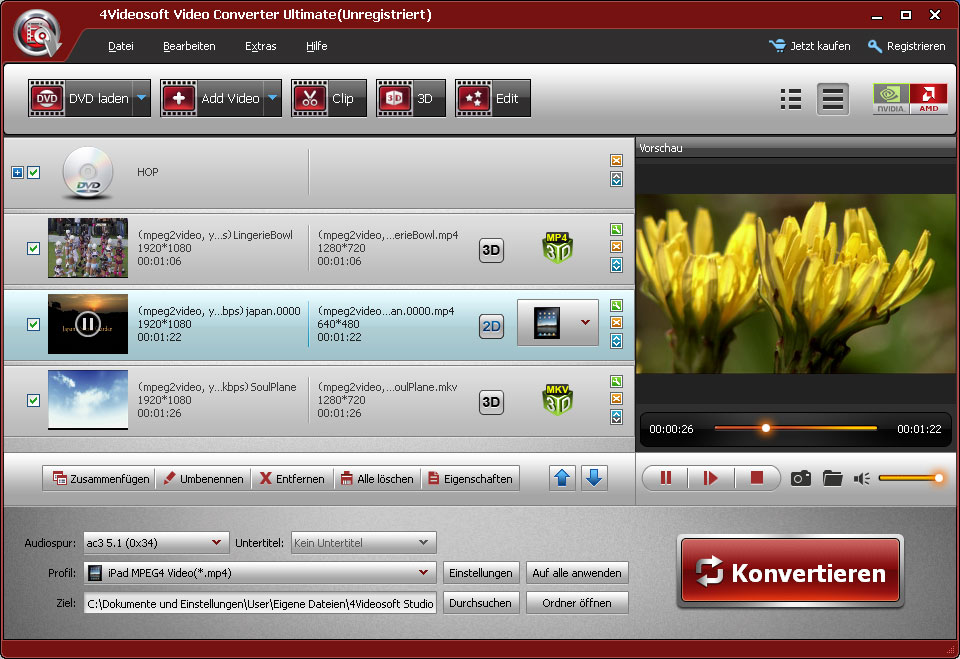
Task: Open the Hilfe menu
Action: coord(317,46)
